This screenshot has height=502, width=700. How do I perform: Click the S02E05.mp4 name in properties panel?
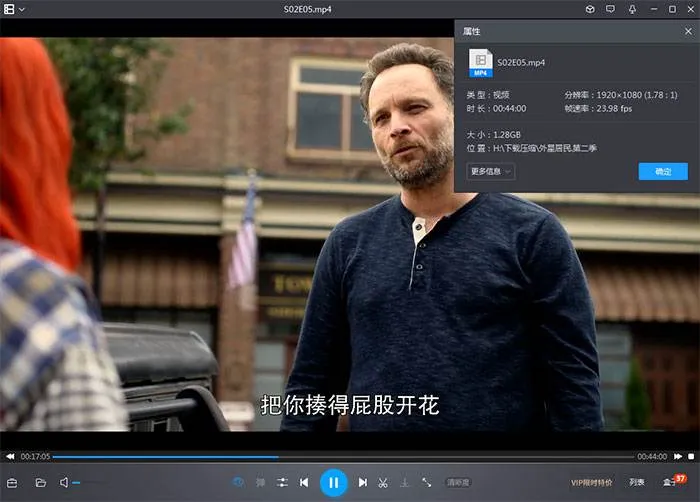tap(521, 63)
